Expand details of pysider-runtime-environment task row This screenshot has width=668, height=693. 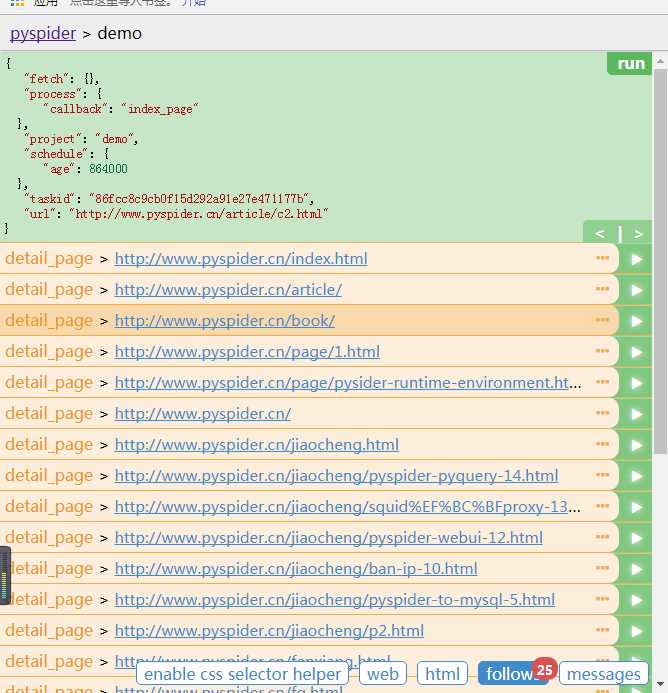[602, 381]
